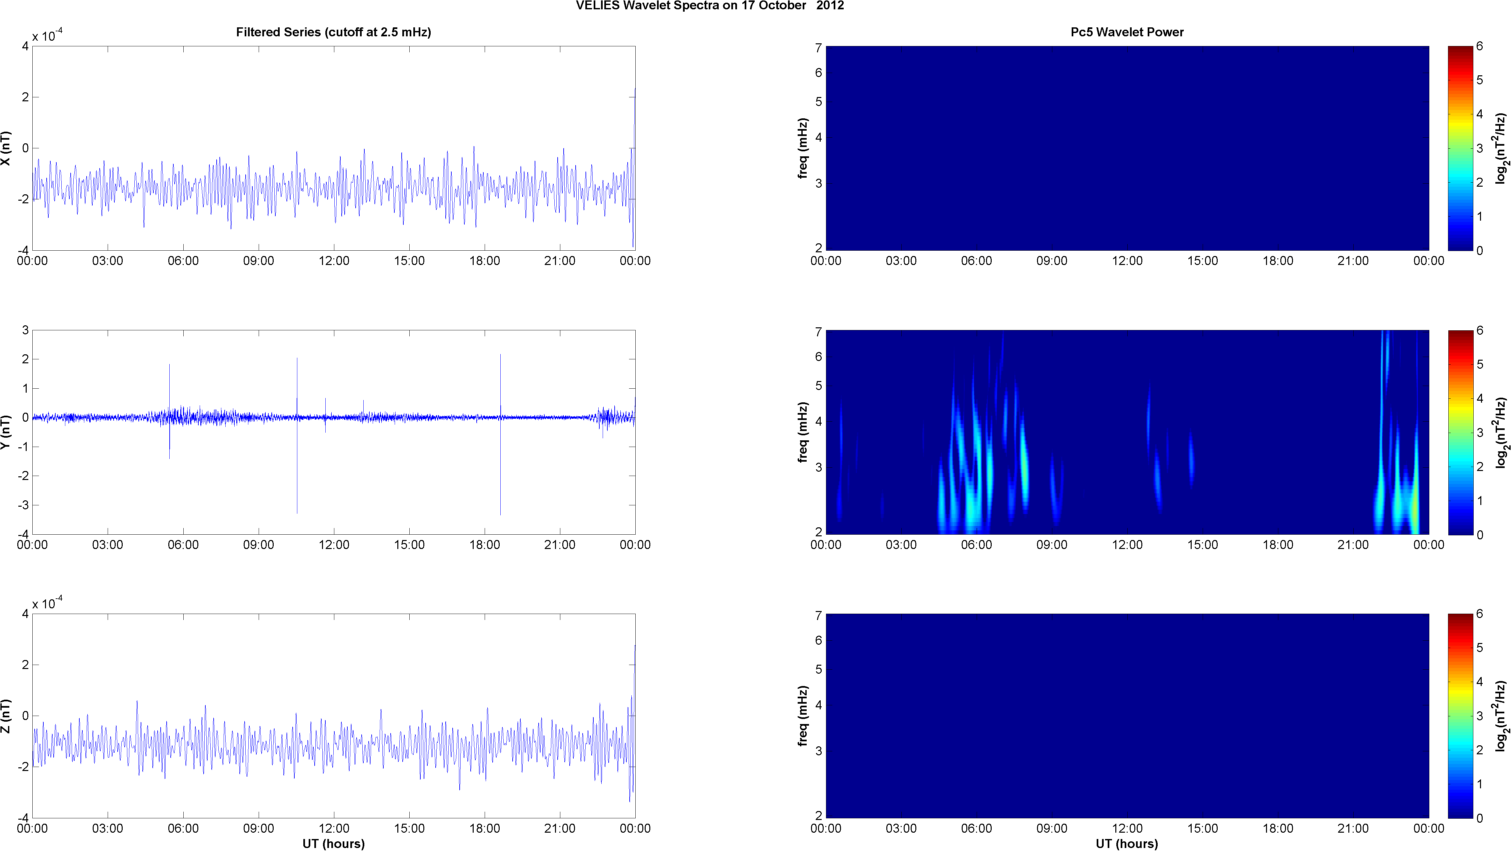1511x851 pixels.
Task: Select the '21:00' tick under the Z series plot
Action: [560, 829]
